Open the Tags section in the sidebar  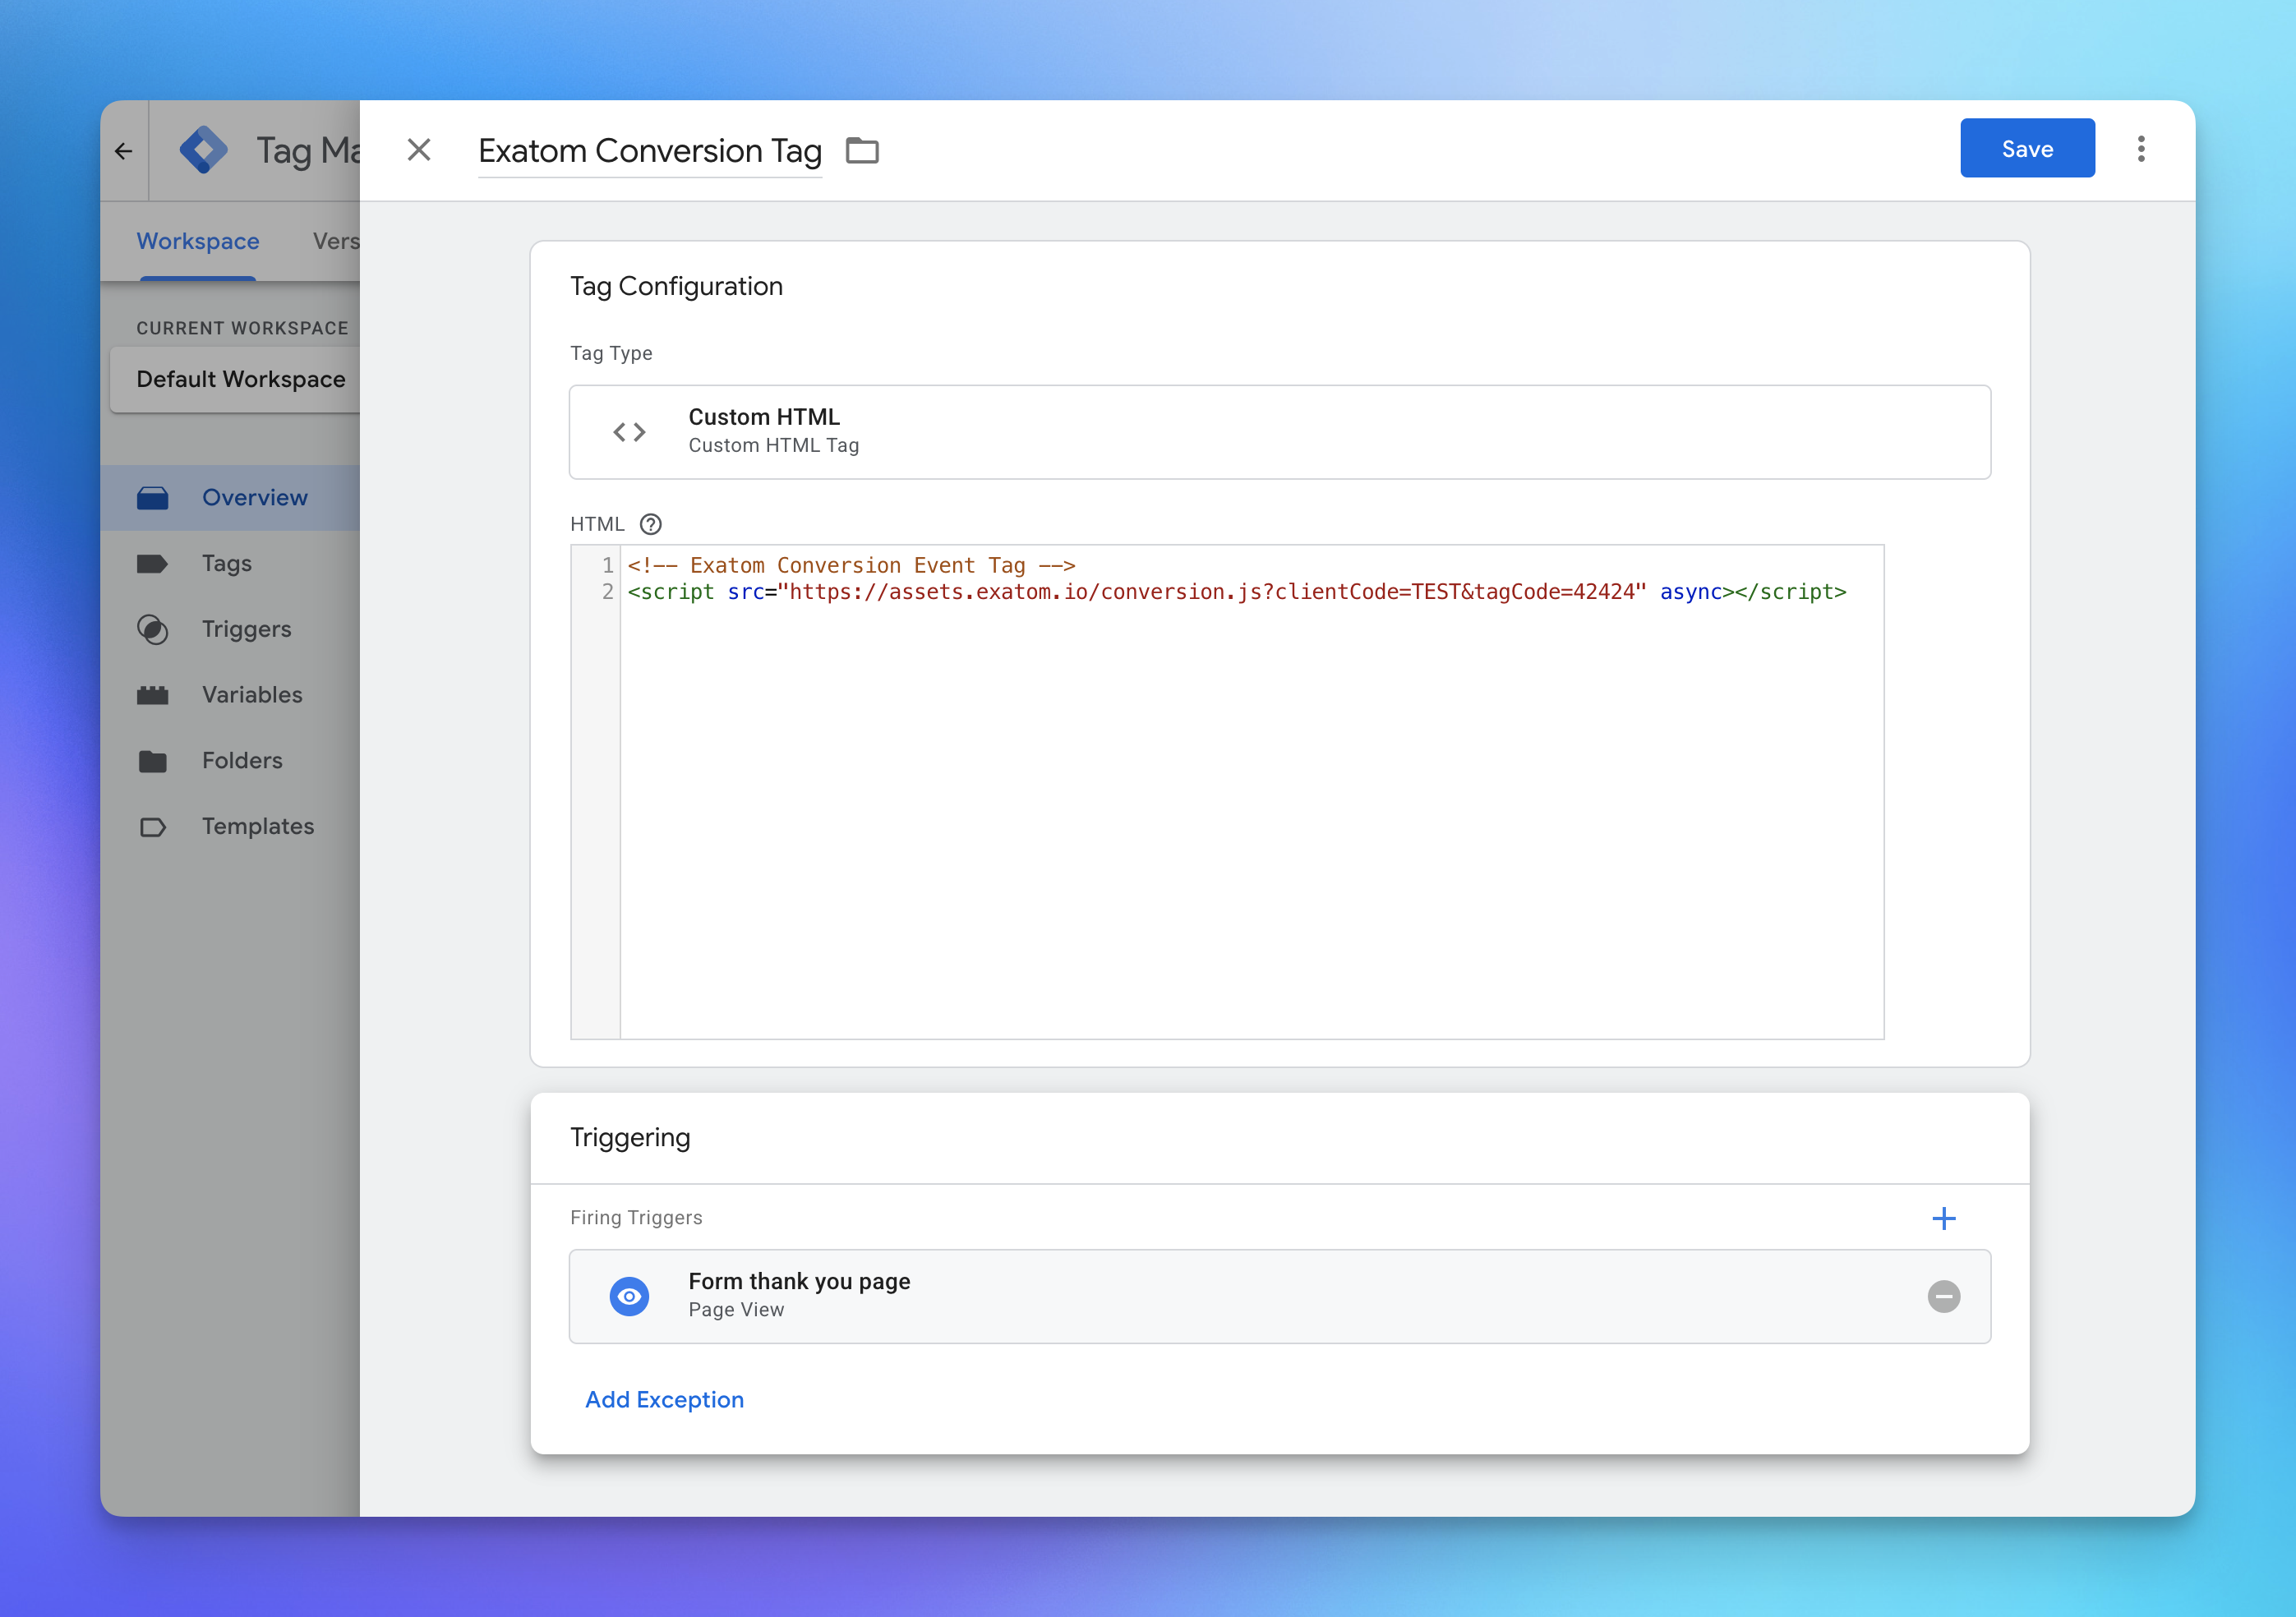(230, 564)
